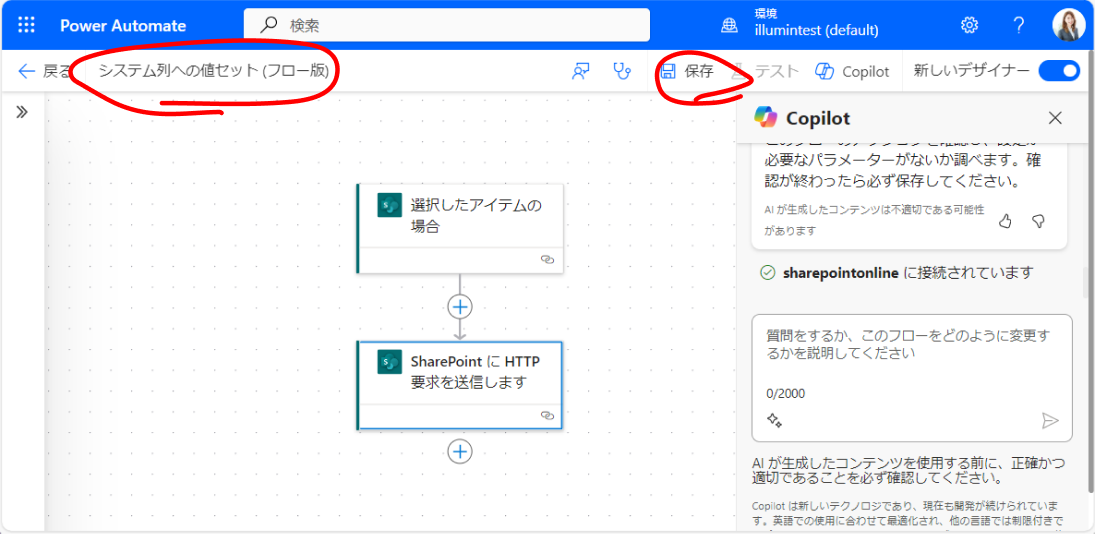The width and height of the screenshot is (1095, 534).
Task: Select the illumintest (default) environment
Action: (x=816, y=31)
